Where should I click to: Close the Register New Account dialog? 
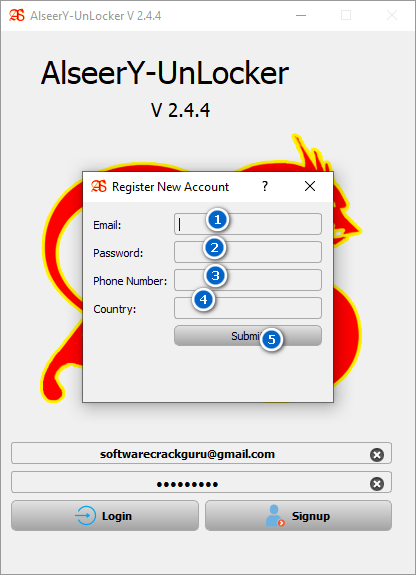[x=310, y=186]
